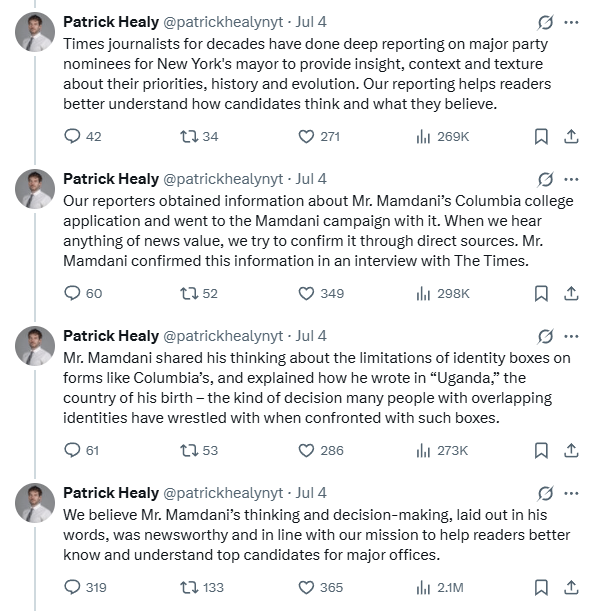Like the tweet with 271 likes
The width and height of the screenshot is (595, 611).
tap(319, 137)
